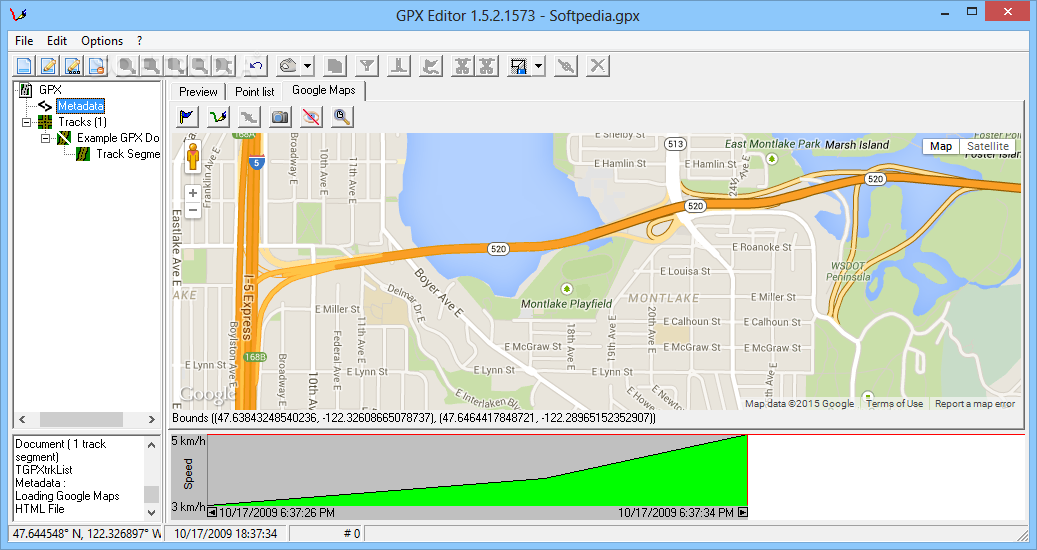Collapse the Tracks (1) tree node
1037x550 pixels.
pos(28,122)
